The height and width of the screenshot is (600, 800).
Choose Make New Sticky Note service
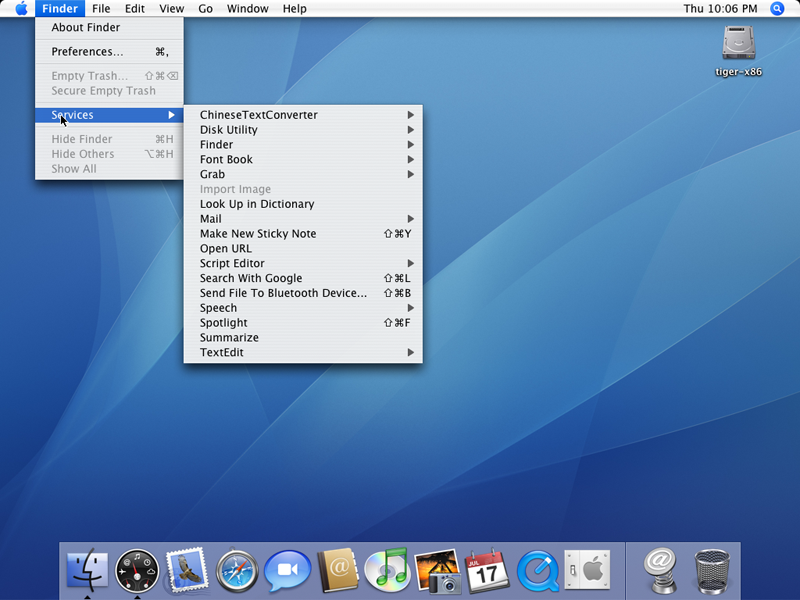coord(258,234)
